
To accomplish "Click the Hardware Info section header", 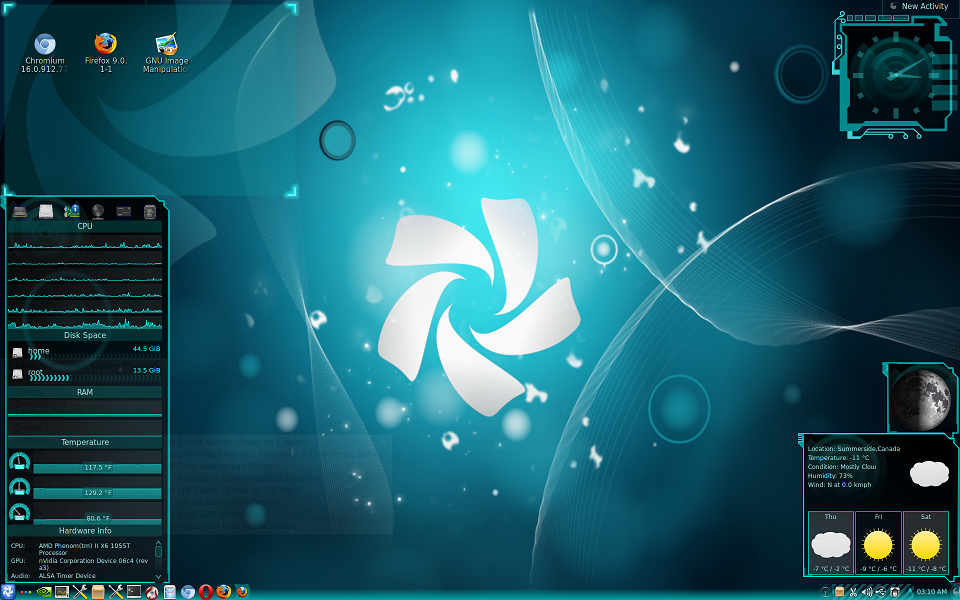I will point(85,531).
